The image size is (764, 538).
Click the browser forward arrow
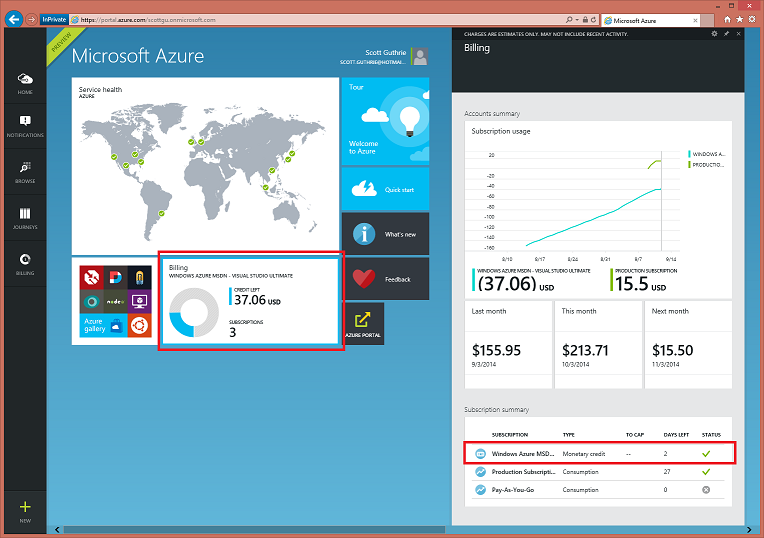(x=32, y=19)
